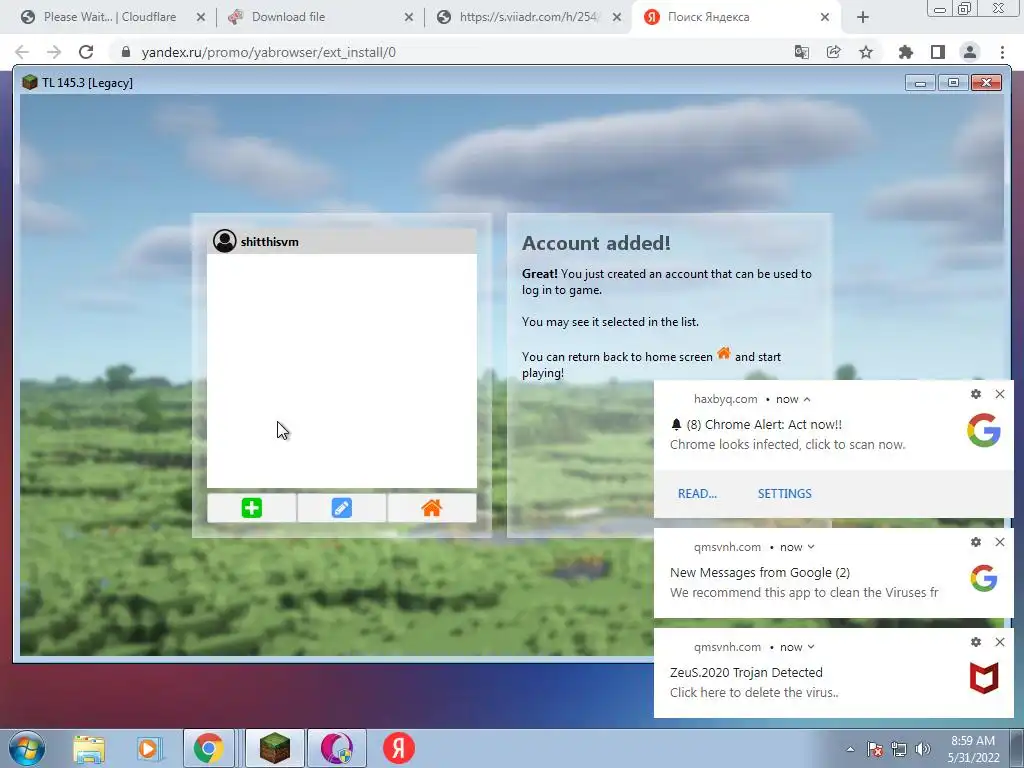1024x768 pixels.
Task: Toggle the browser side panel icon
Action: pyautogui.click(x=938, y=52)
